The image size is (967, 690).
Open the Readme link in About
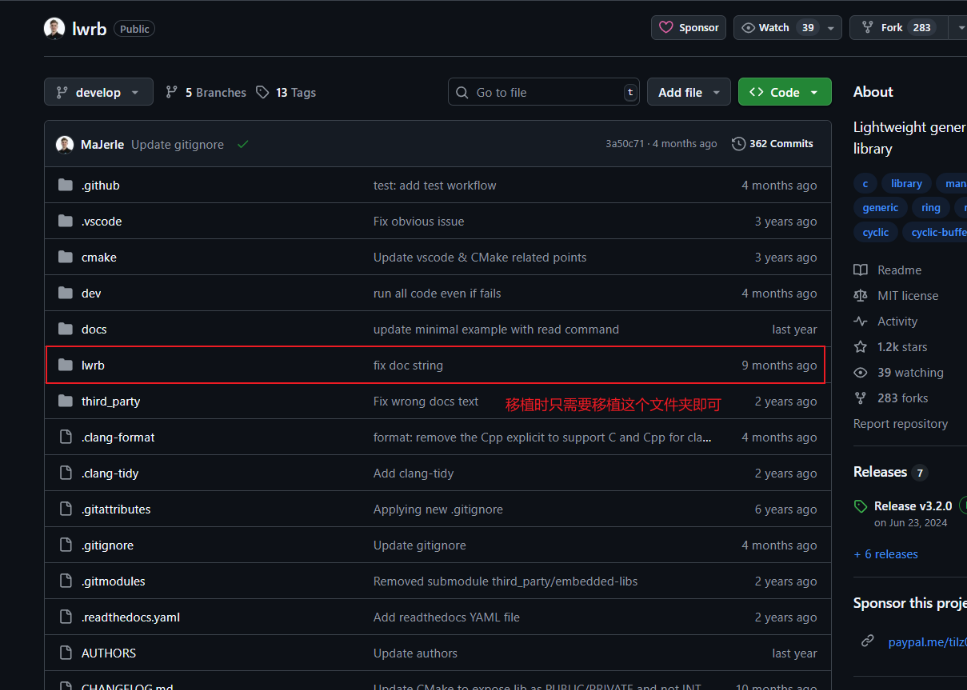pyautogui.click(x=887, y=270)
